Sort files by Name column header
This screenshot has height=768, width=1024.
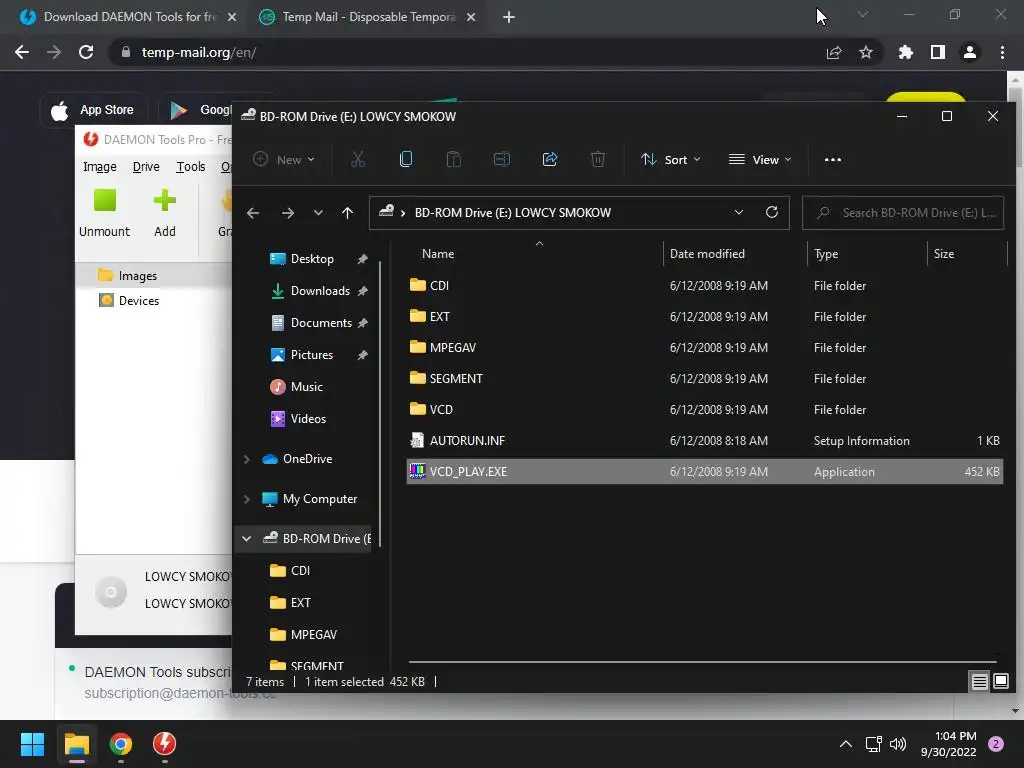pyautogui.click(x=536, y=254)
